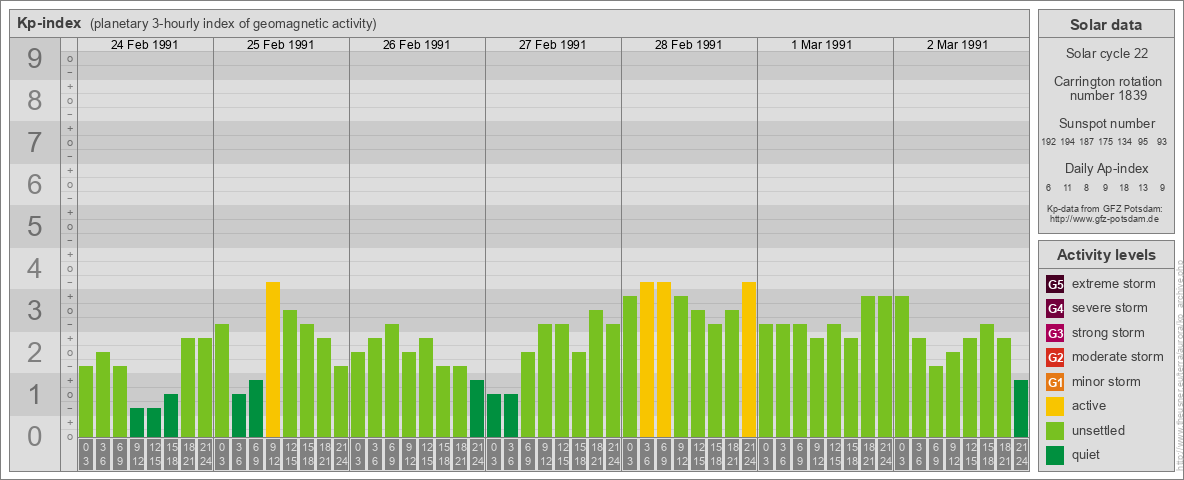Screen dimensions: 1184x480
Task: Select the Sunspot number label
Action: tap(1106, 124)
